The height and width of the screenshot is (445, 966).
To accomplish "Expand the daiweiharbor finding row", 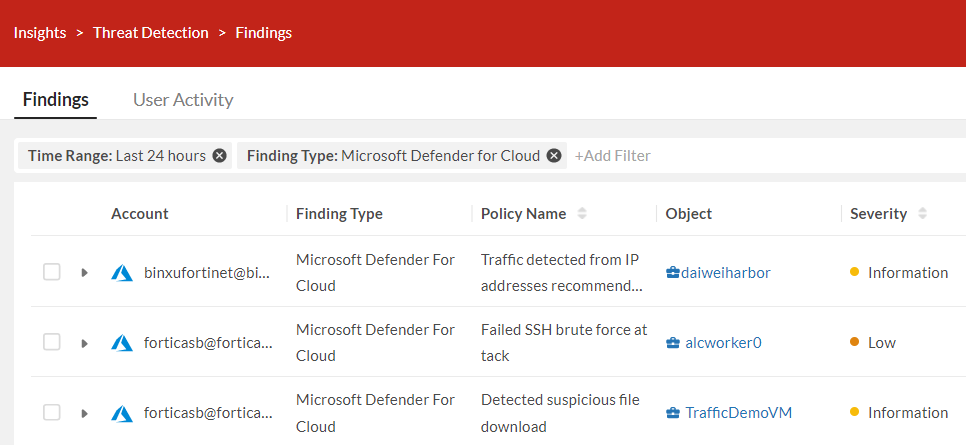I will pos(85,273).
